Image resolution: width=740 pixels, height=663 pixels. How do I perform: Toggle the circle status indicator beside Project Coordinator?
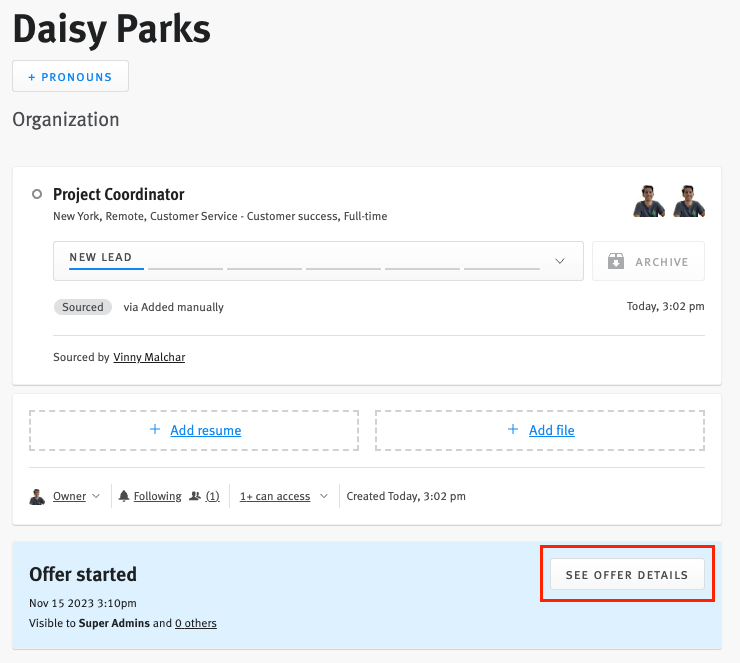click(37, 194)
